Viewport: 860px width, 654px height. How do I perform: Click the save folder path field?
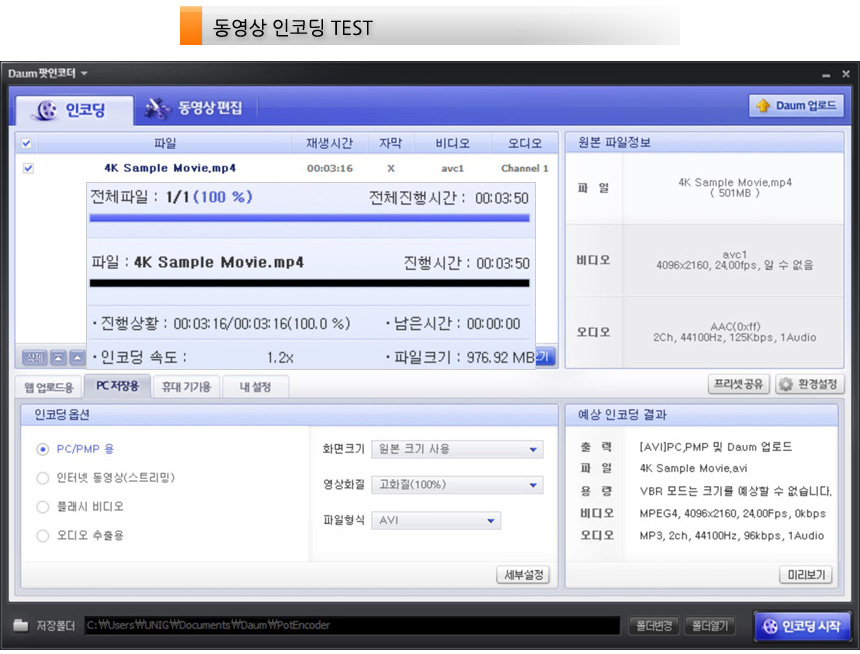pos(350,626)
